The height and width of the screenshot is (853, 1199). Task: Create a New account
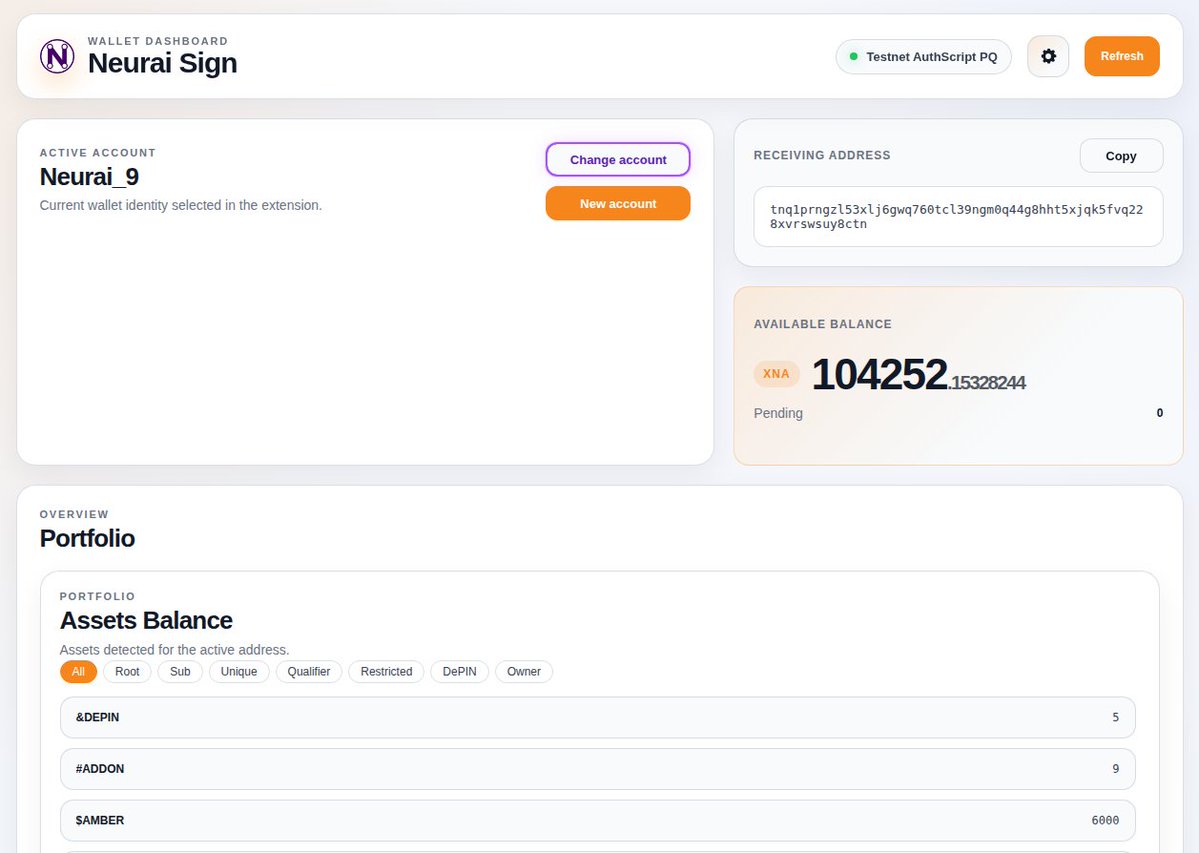[618, 203]
